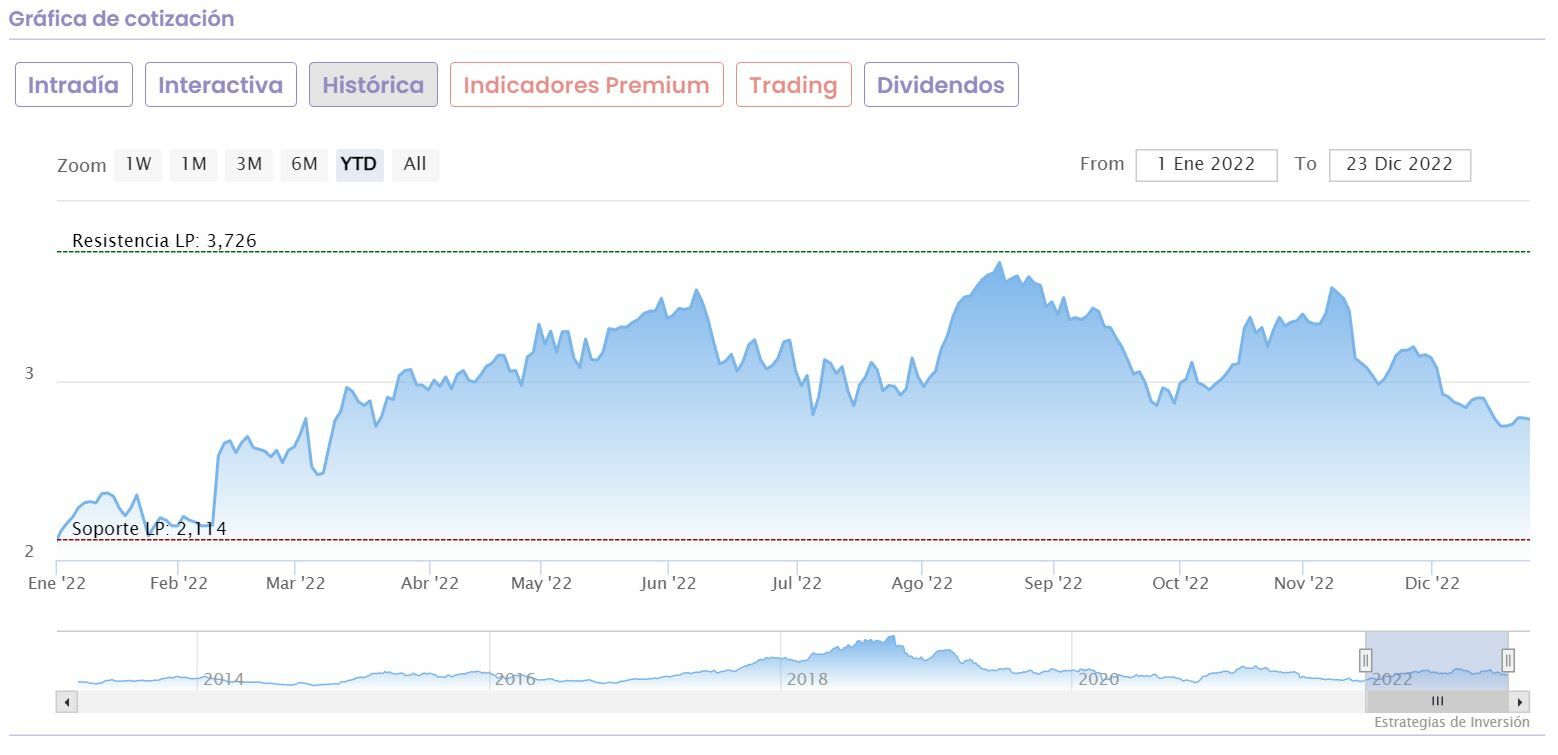Image resolution: width=1558 pixels, height=755 pixels.
Task: Click the From date field
Action: pyautogui.click(x=1206, y=165)
